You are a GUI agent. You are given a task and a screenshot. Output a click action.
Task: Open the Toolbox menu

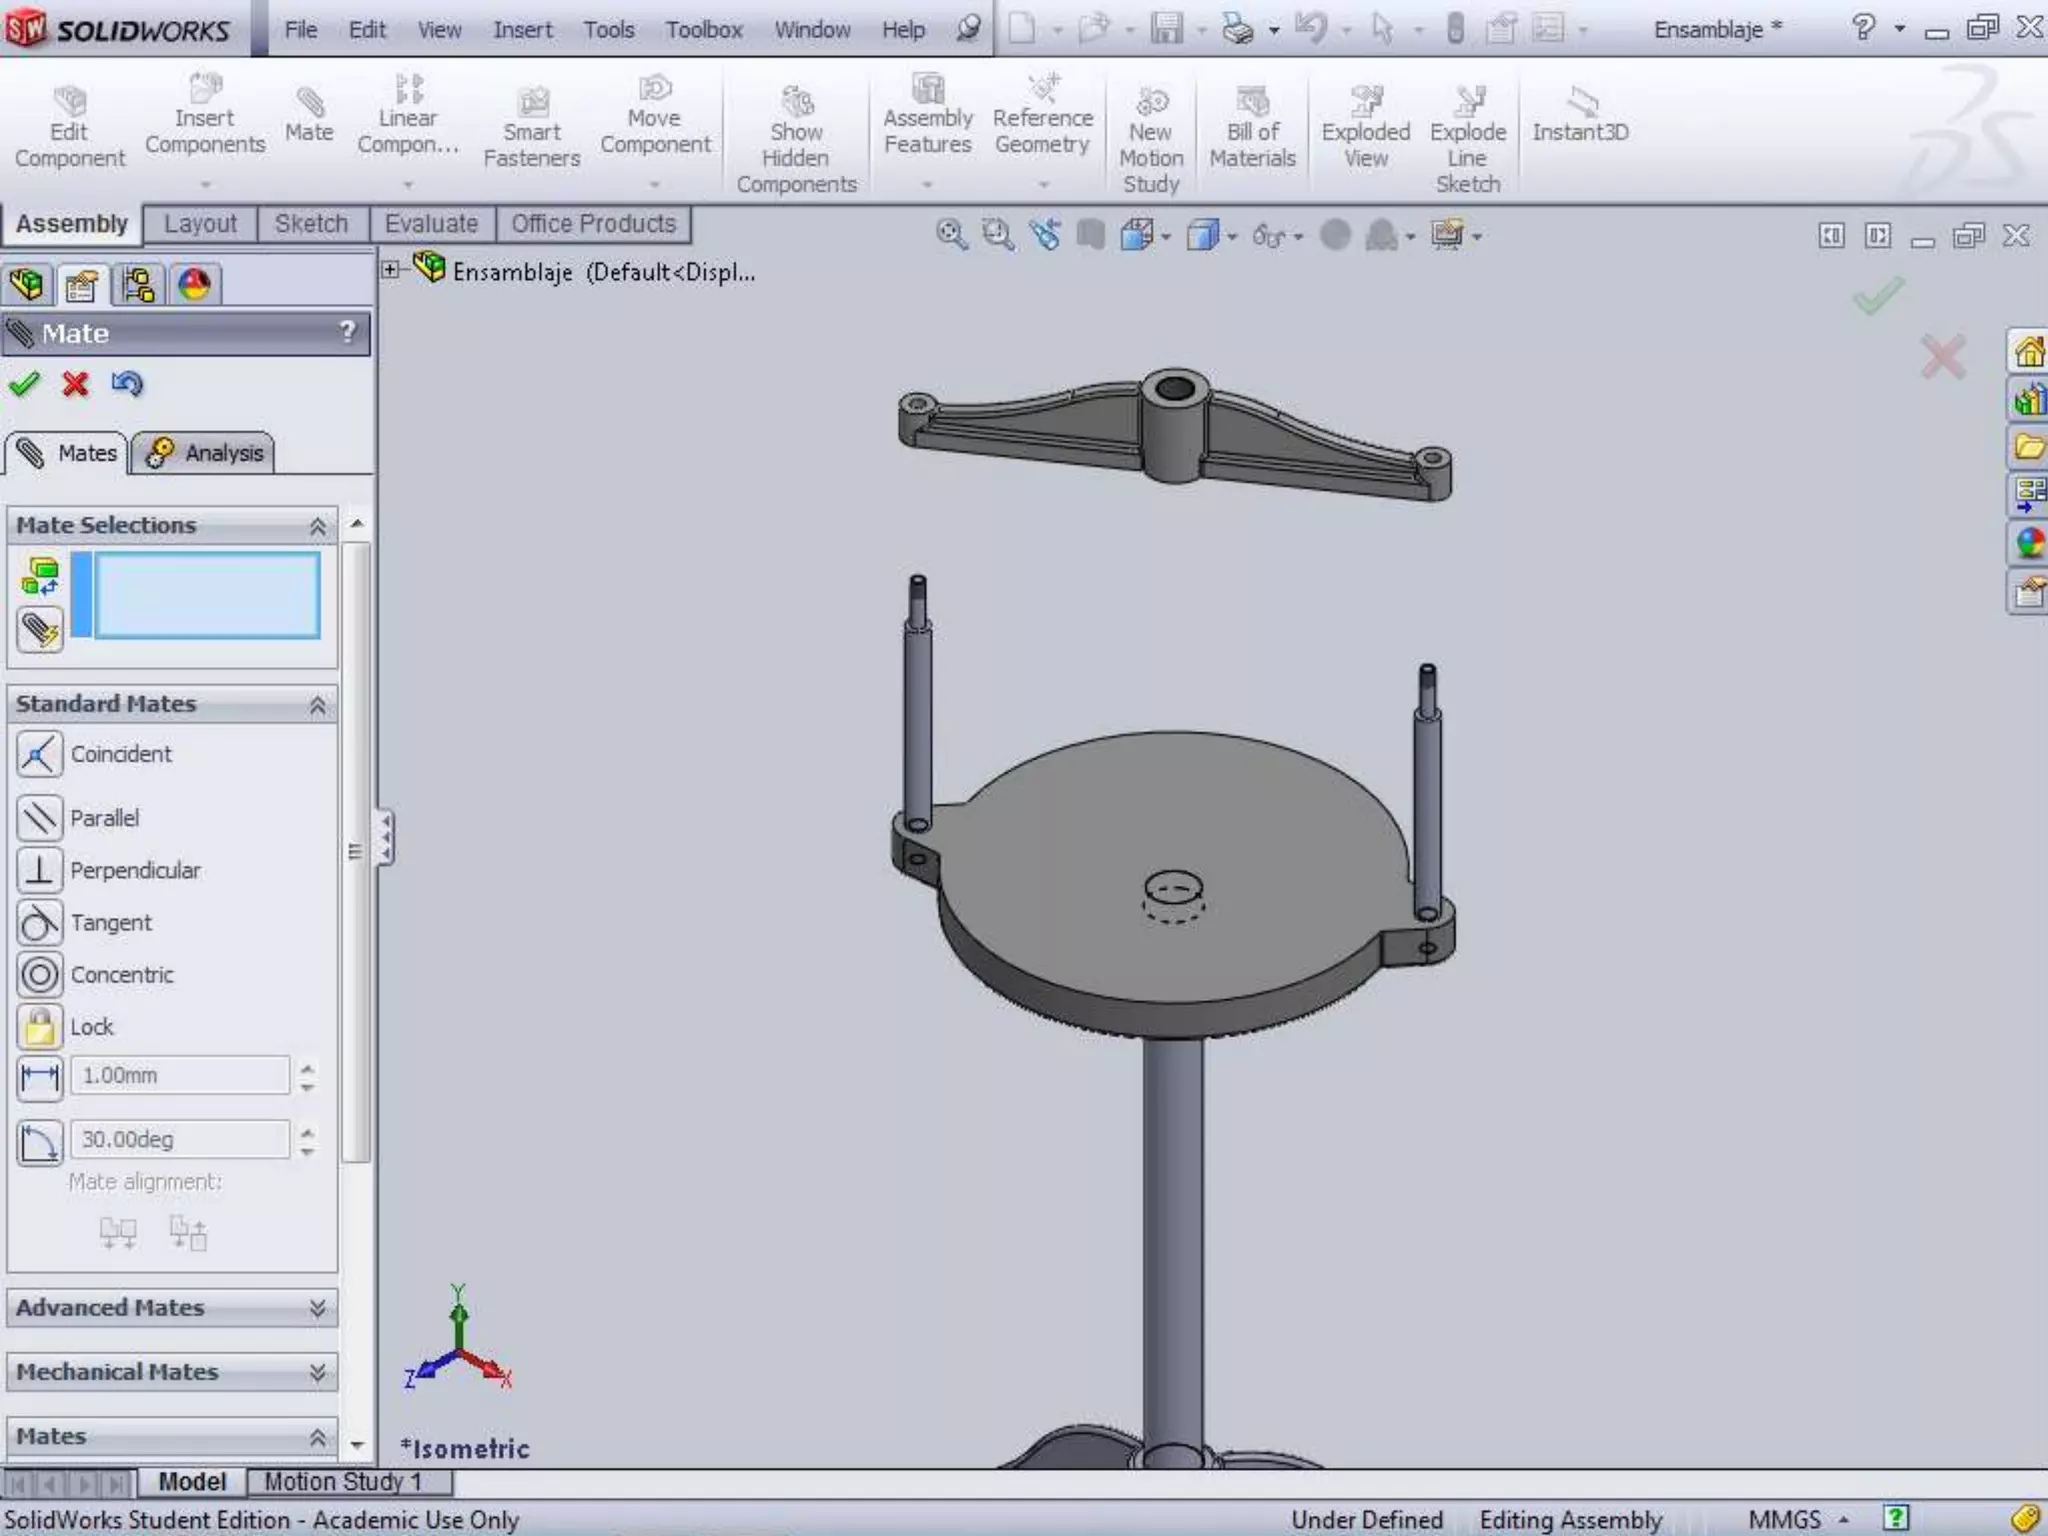point(704,30)
